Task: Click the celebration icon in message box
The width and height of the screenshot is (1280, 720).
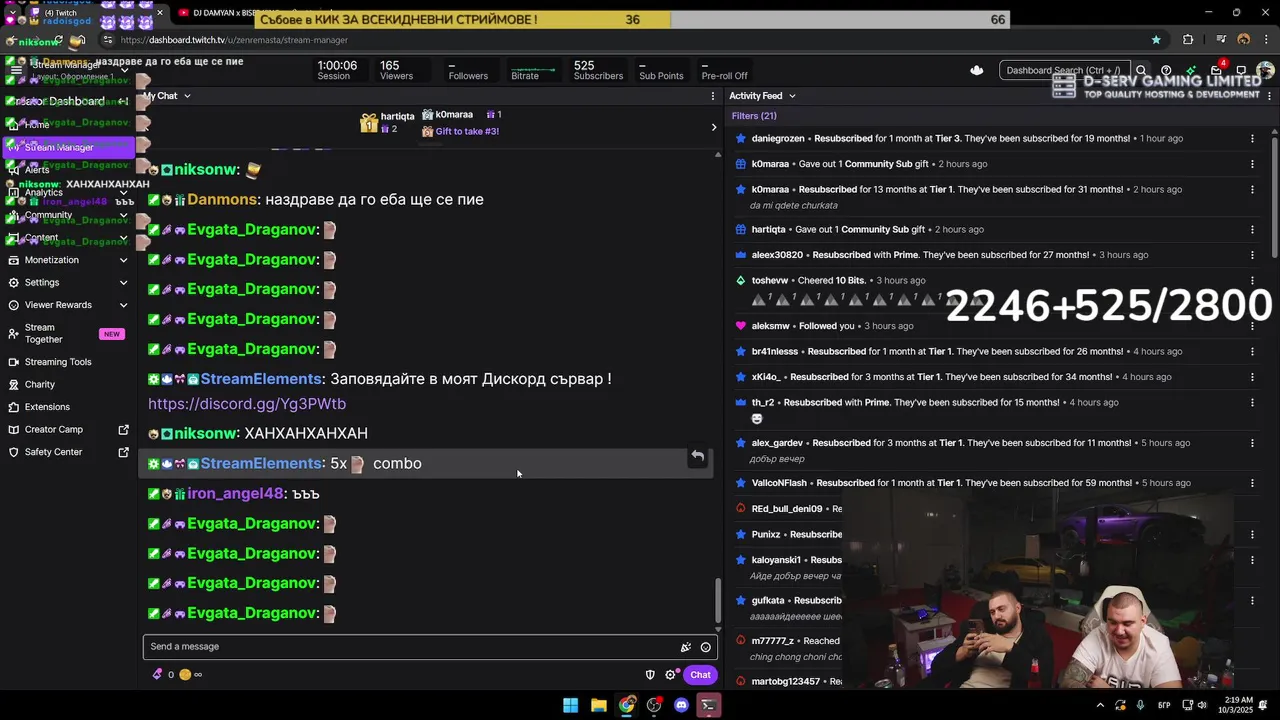Action: click(686, 647)
